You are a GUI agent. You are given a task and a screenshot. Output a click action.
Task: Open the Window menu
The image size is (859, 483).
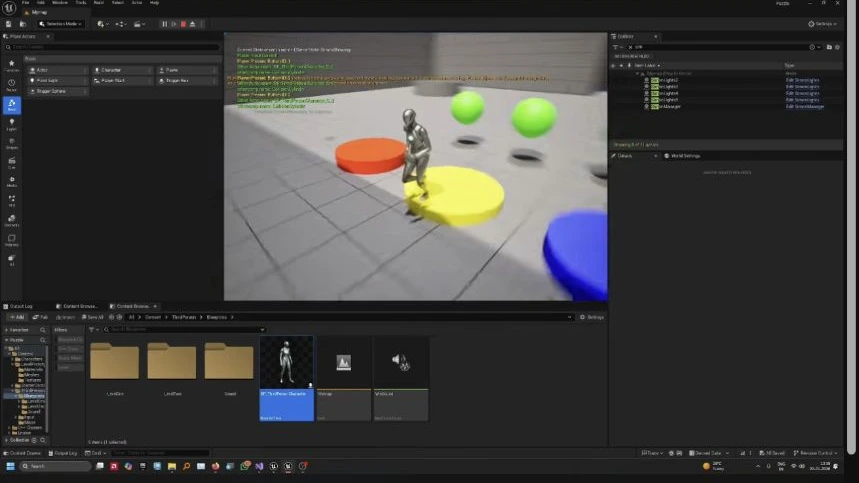point(60,3)
